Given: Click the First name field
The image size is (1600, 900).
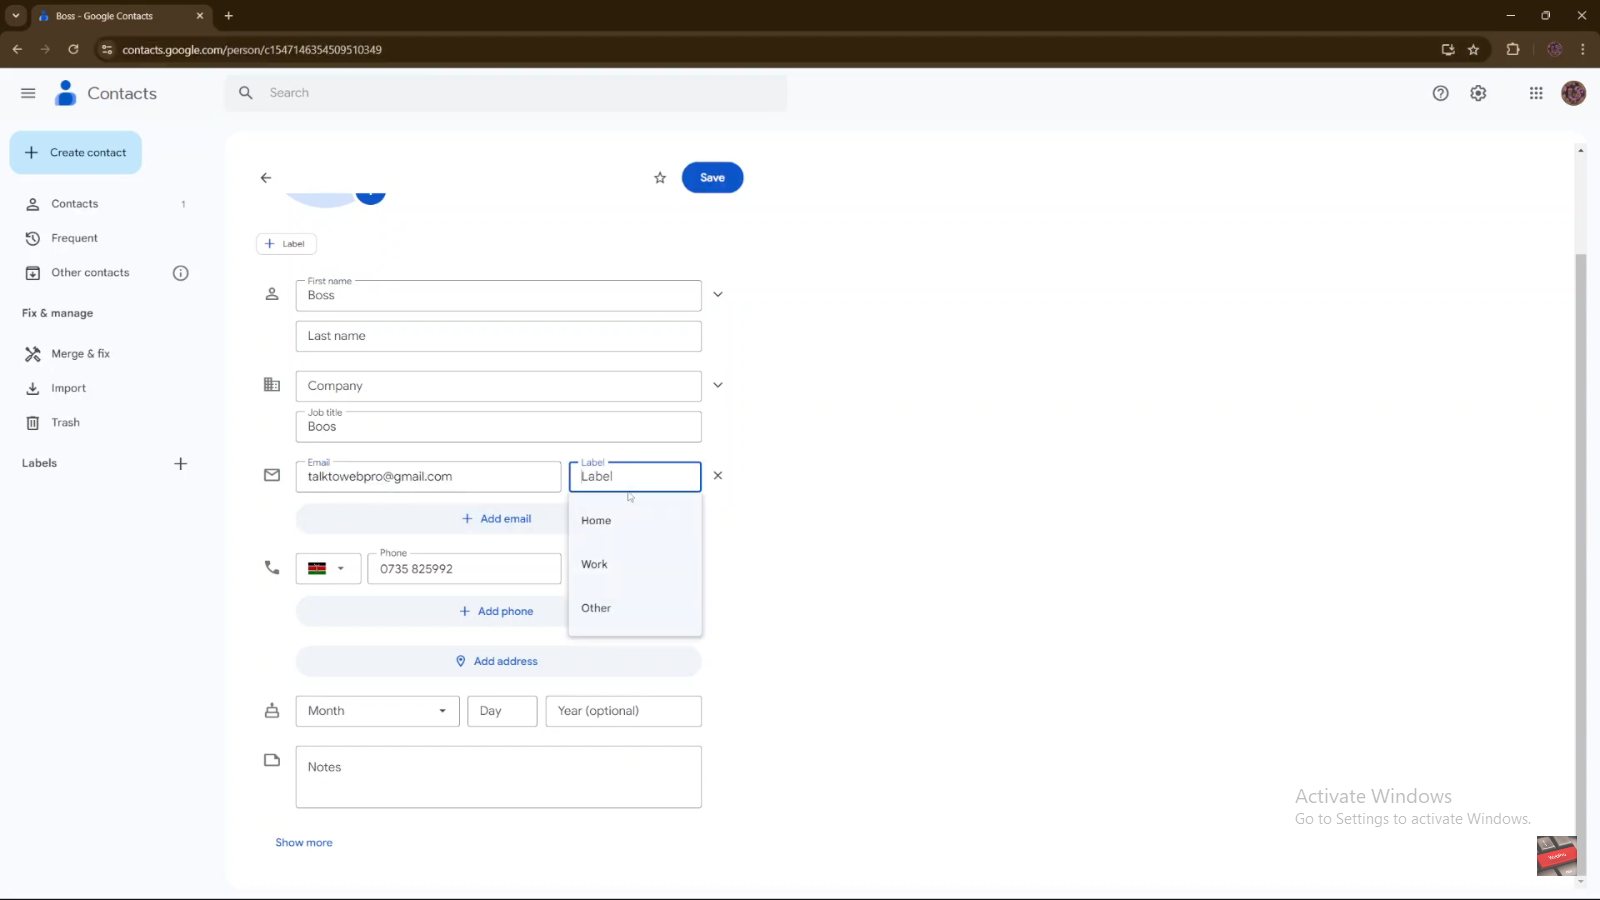Looking at the screenshot, I should [498, 296].
